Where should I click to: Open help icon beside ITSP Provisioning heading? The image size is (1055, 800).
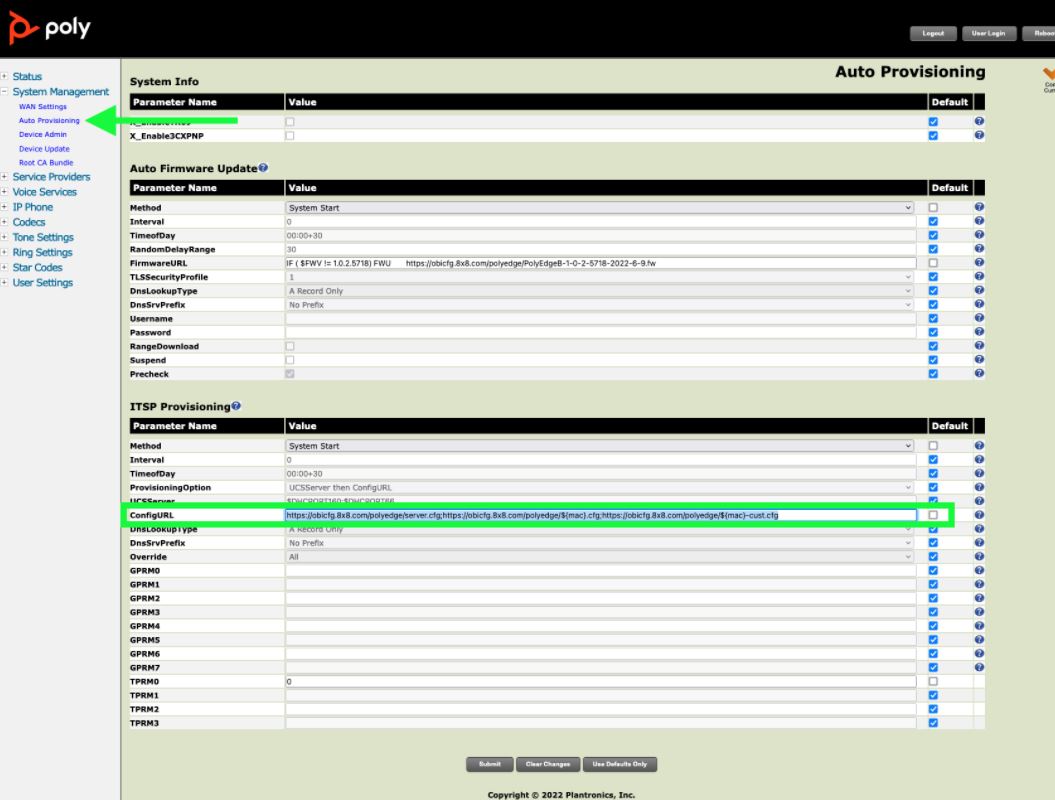(236, 406)
